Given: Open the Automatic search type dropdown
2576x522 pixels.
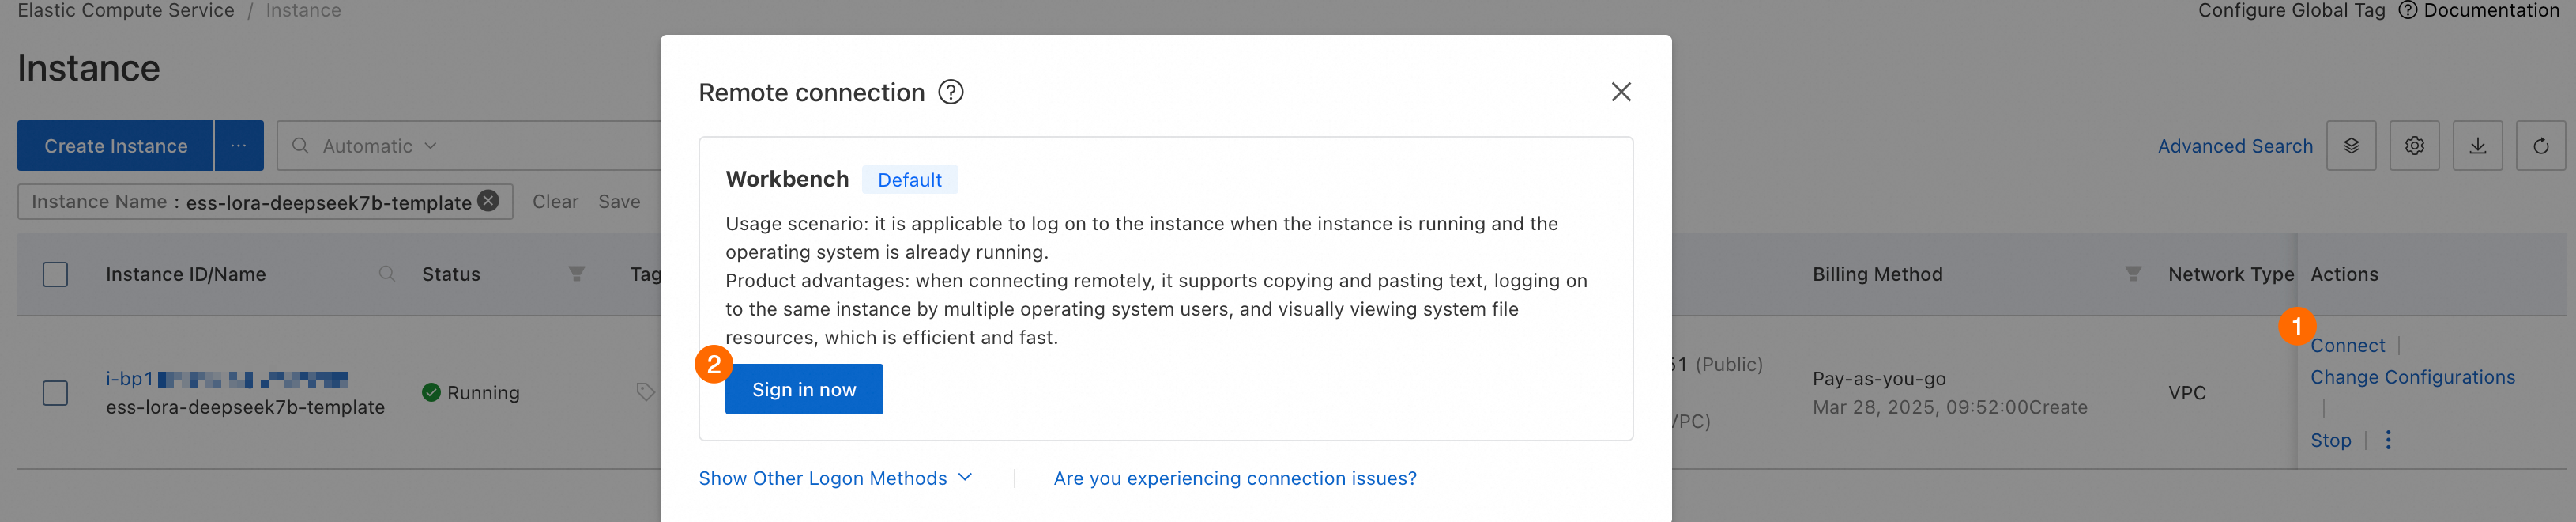Looking at the screenshot, I should tap(379, 146).
